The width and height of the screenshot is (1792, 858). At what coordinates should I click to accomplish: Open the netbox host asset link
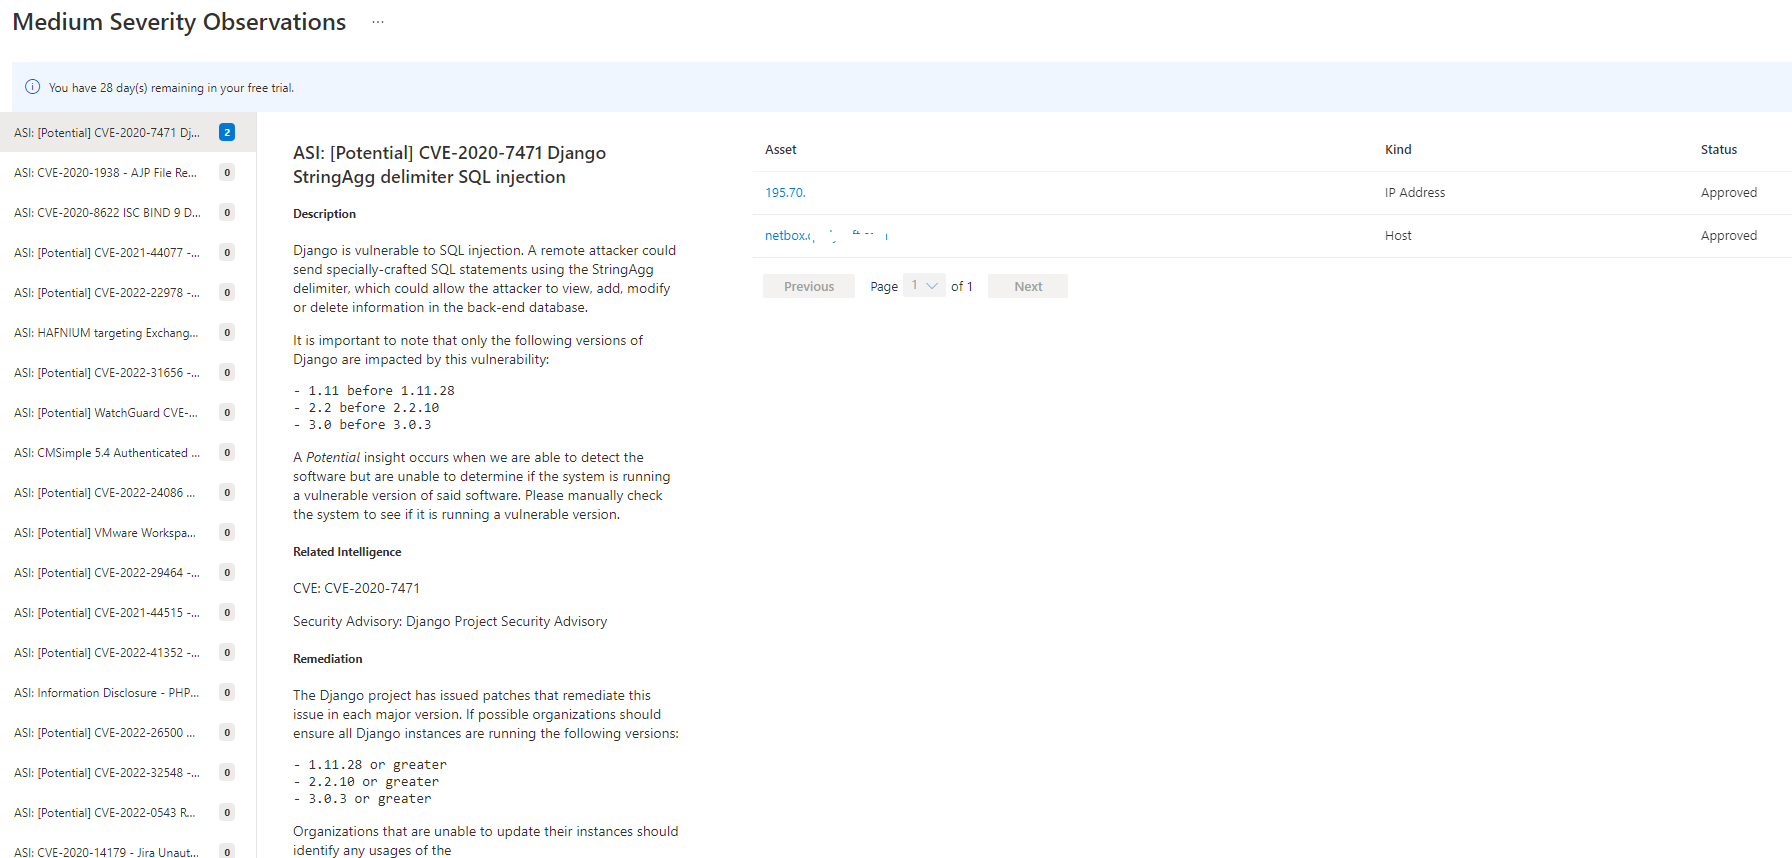[790, 236]
